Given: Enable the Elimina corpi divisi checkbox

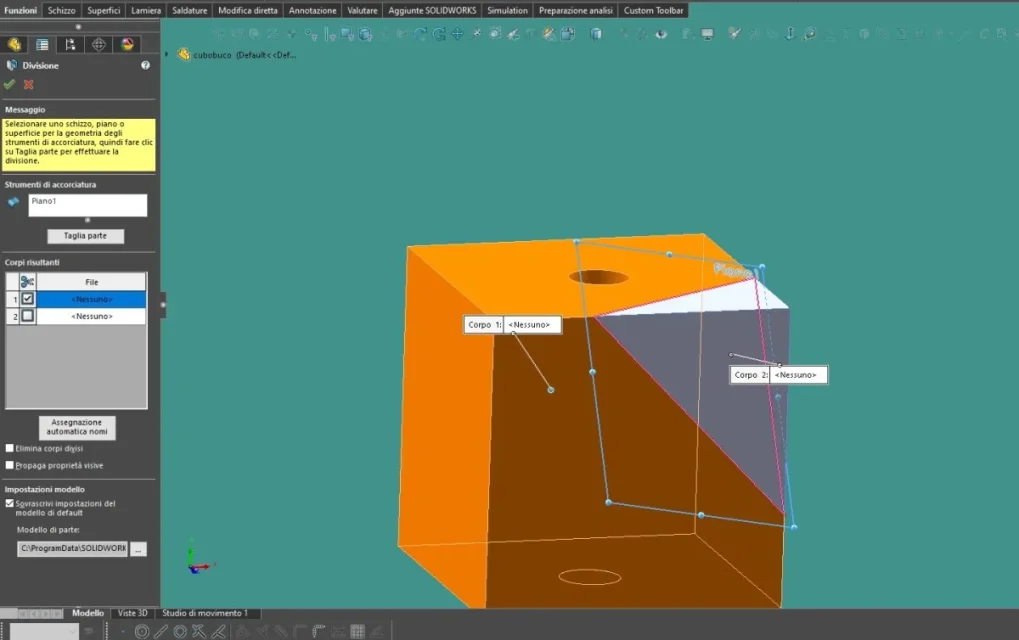Looking at the screenshot, I should pos(10,448).
